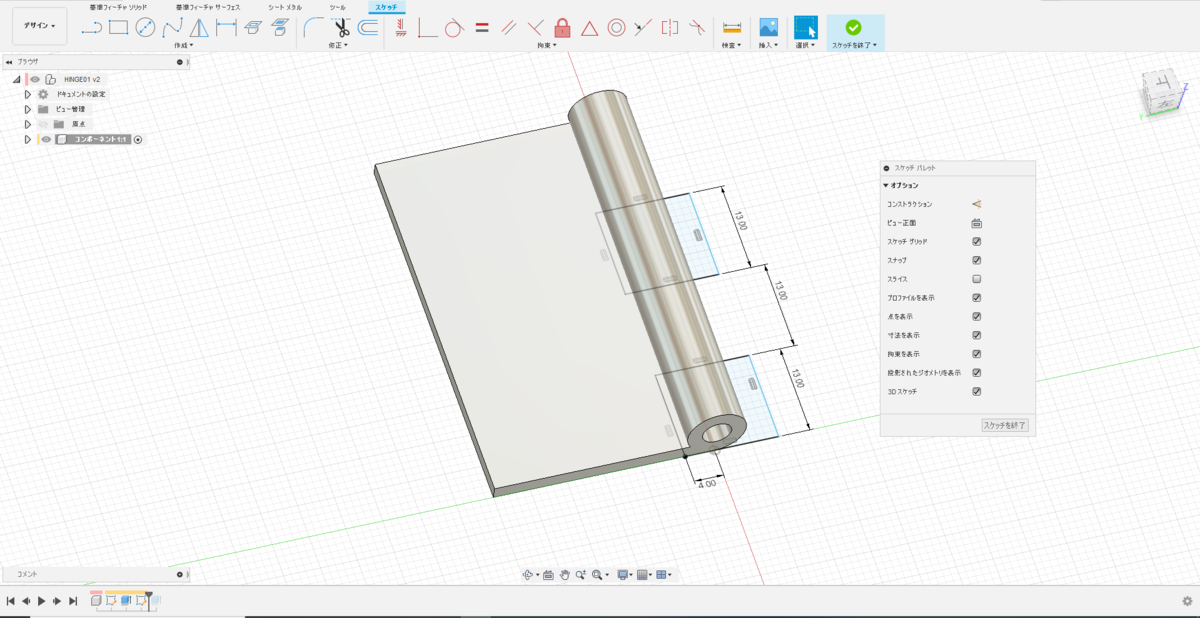Open the デザイン workspace dropdown
The width and height of the screenshot is (1200, 618).
pyautogui.click(x=40, y=26)
